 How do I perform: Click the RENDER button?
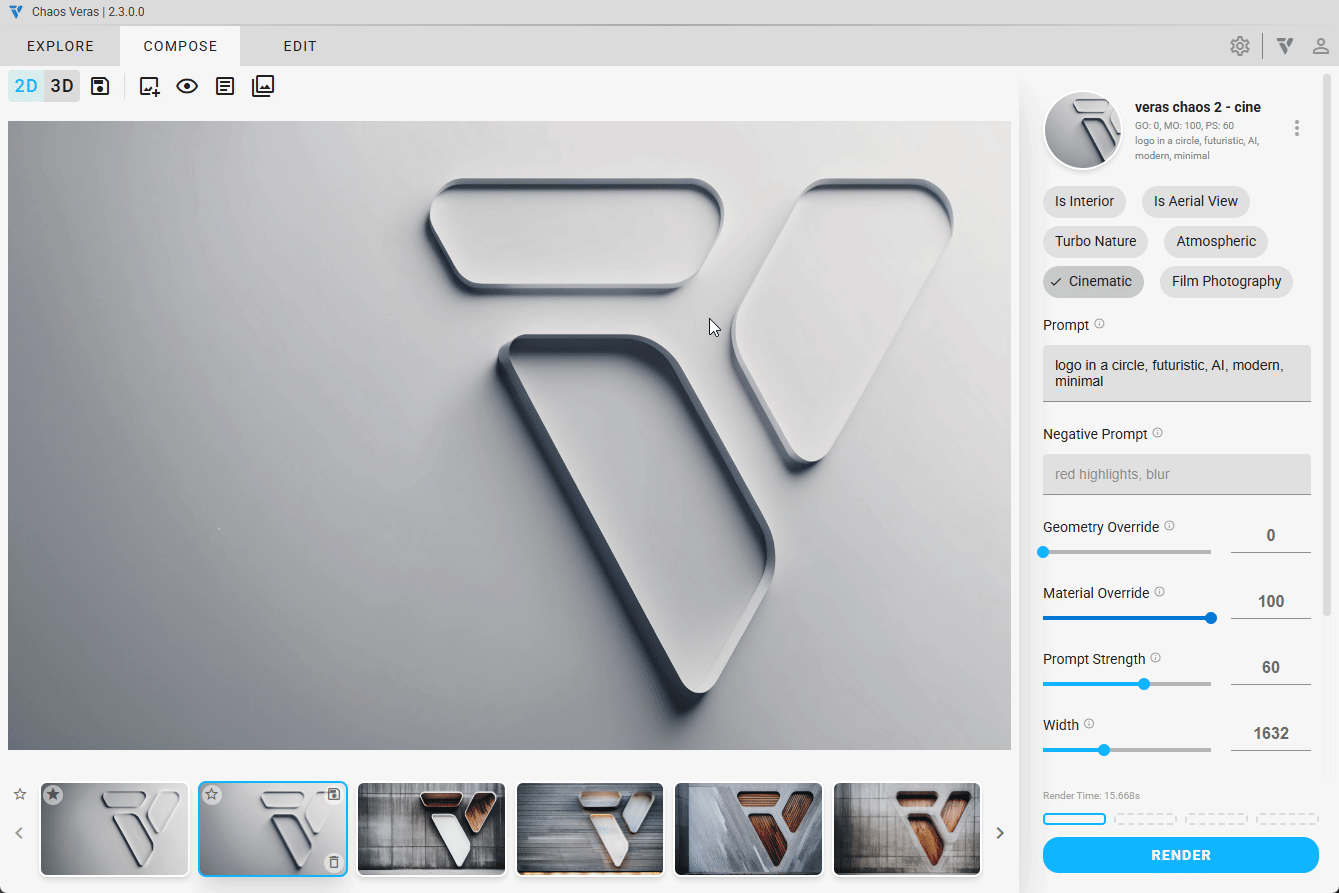click(1181, 855)
